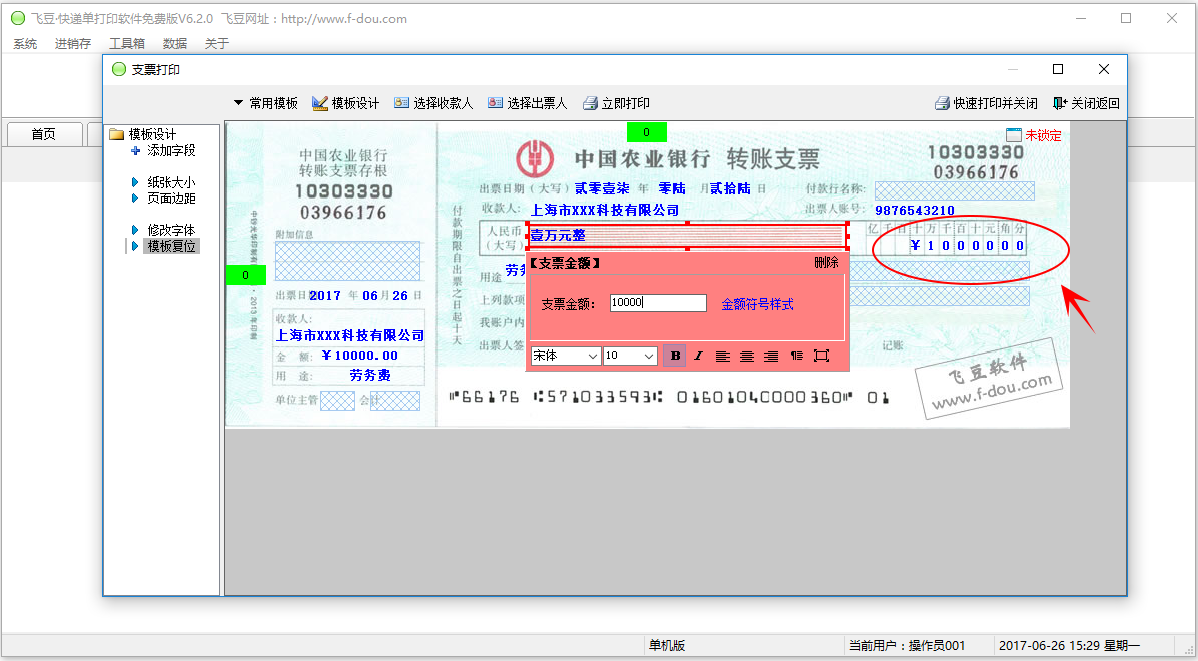
Task: Open 修改字体 in the left tree
Action: [171, 230]
